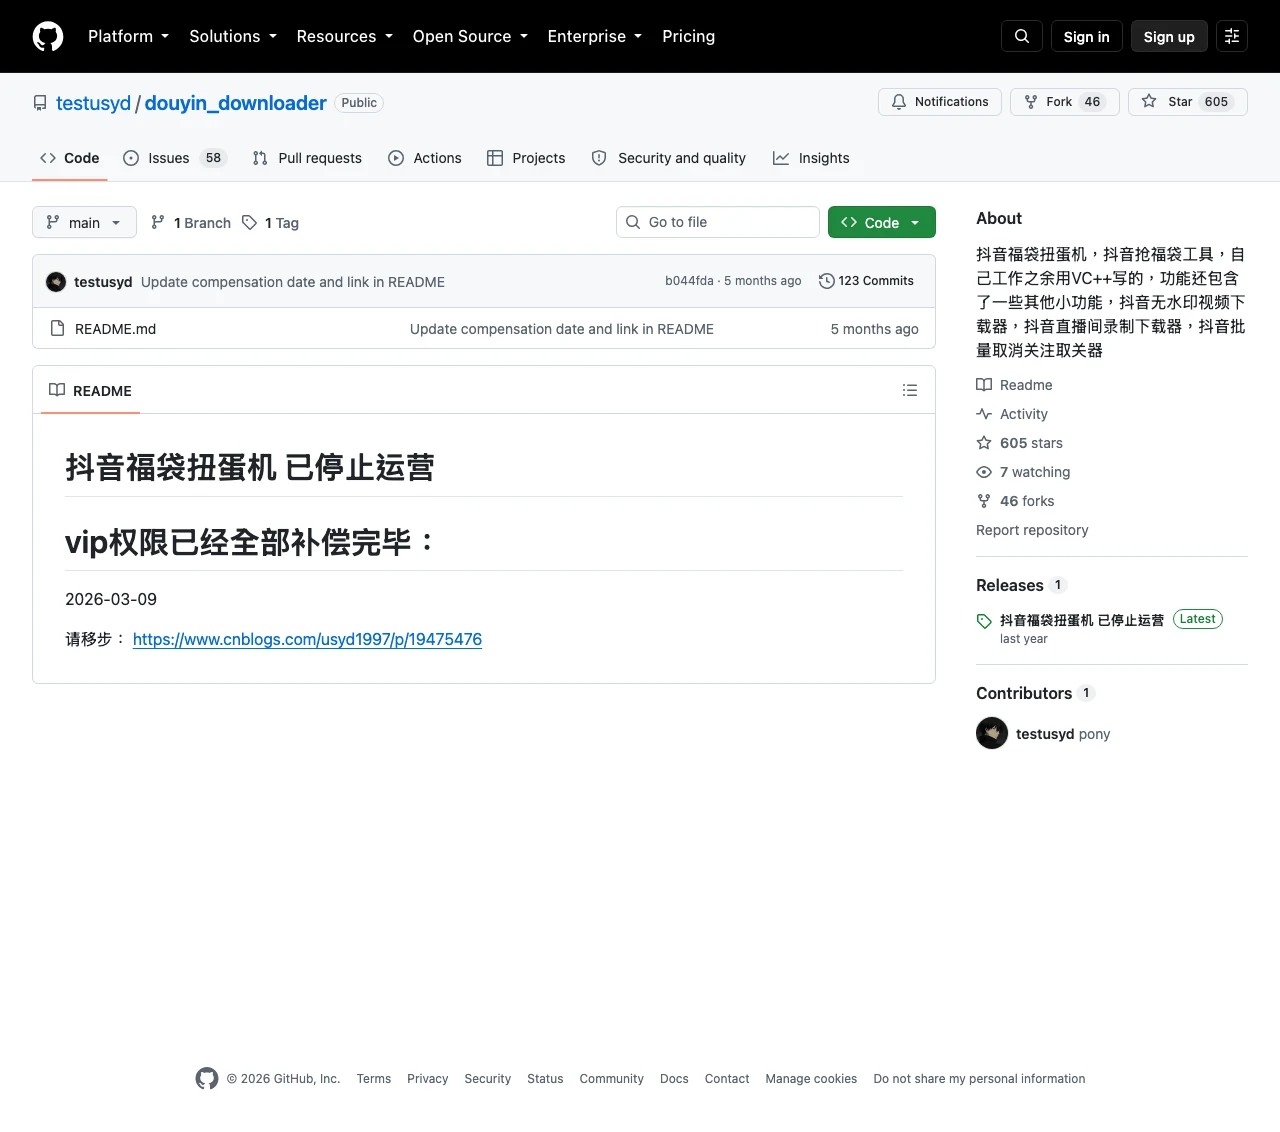The height and width of the screenshot is (1132, 1280).
Task: Click the Docs footer link
Action: click(x=674, y=1079)
